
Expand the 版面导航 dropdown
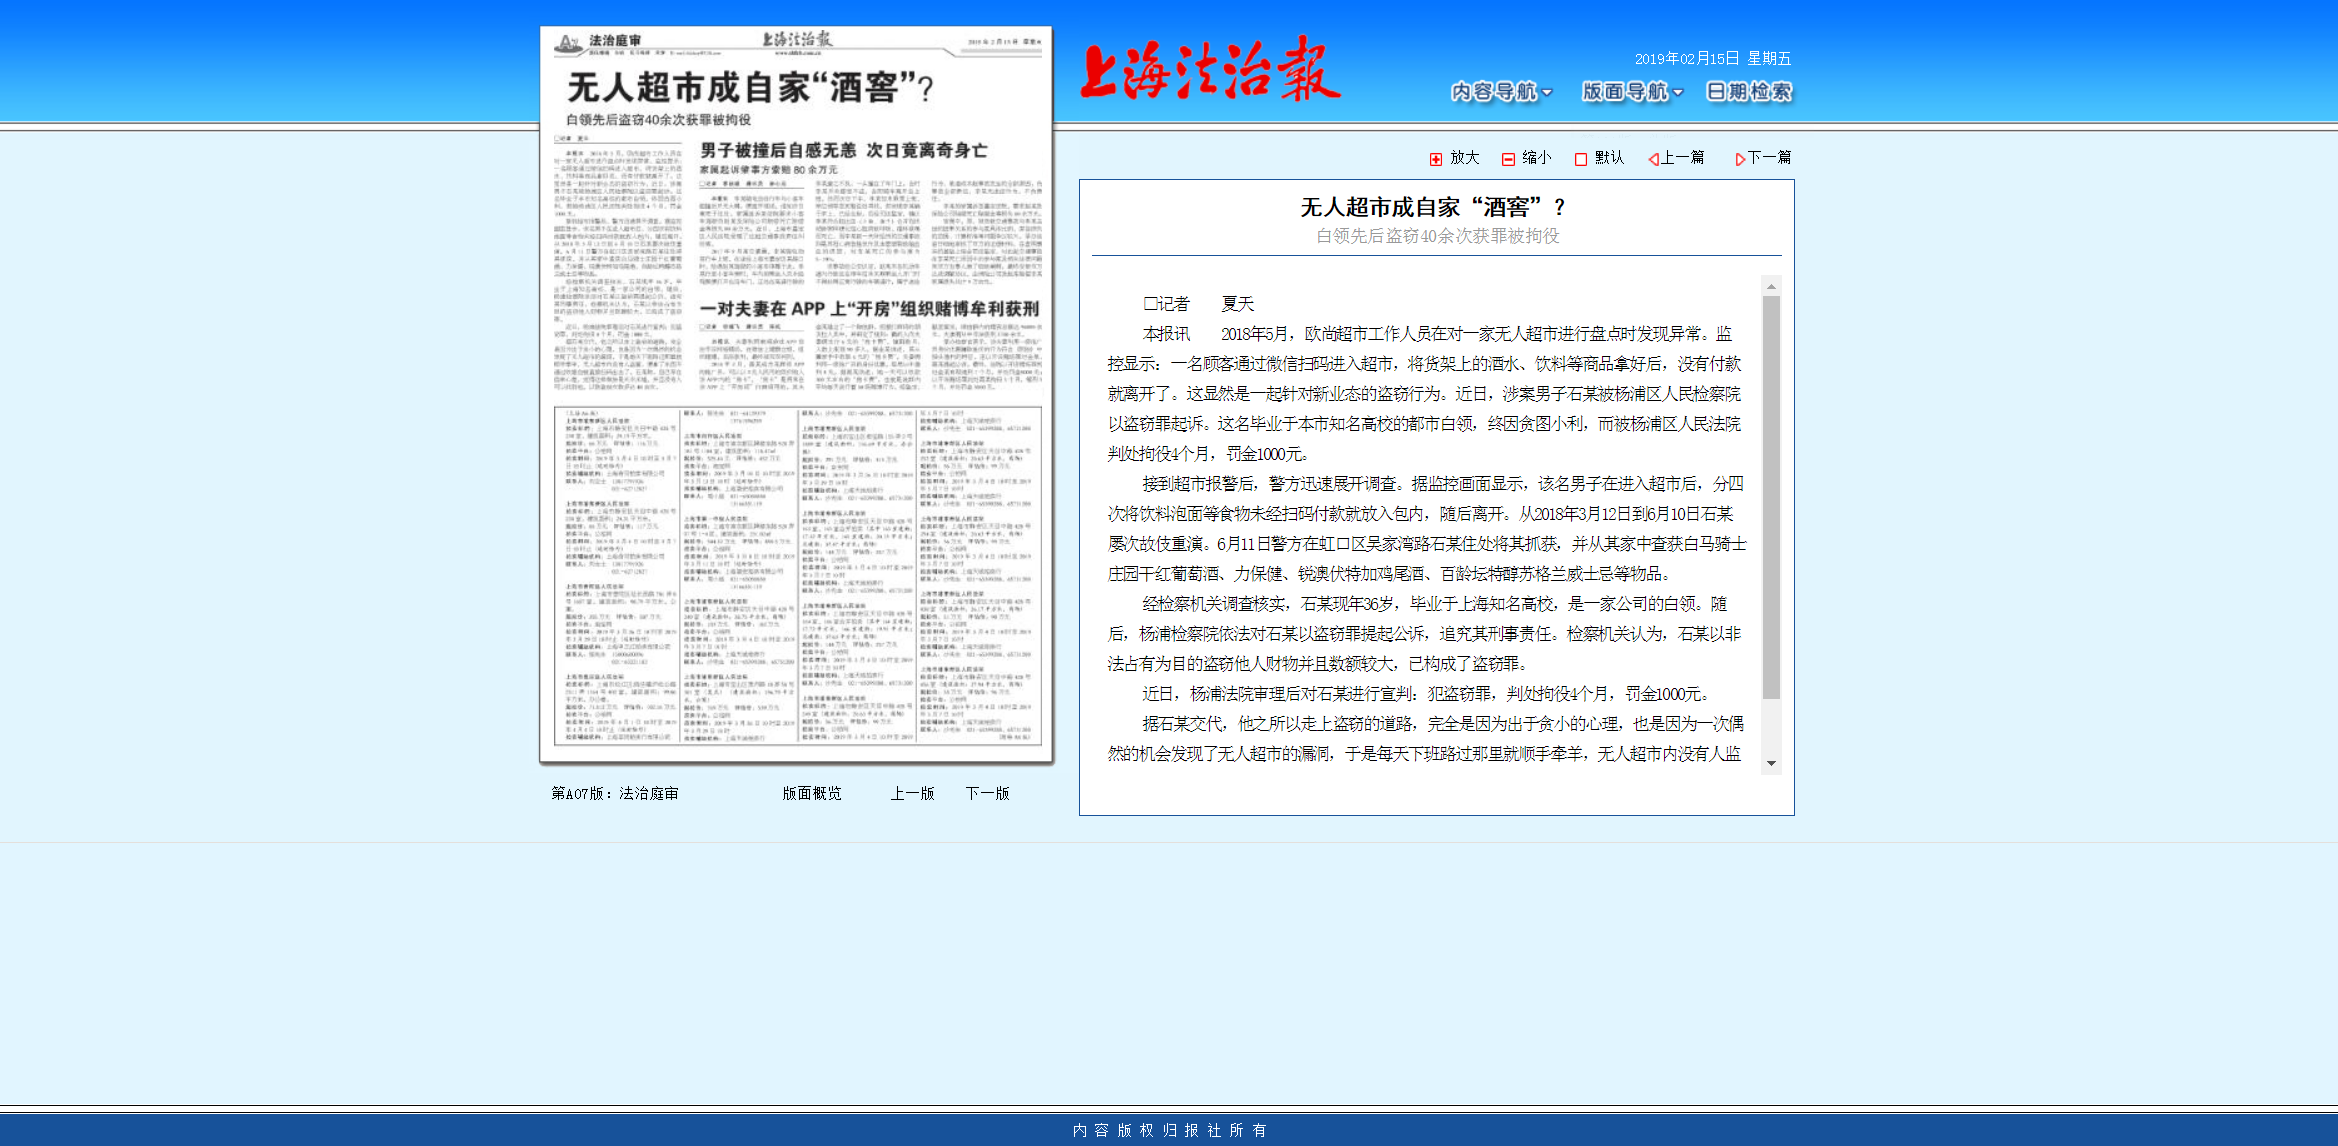(1628, 91)
